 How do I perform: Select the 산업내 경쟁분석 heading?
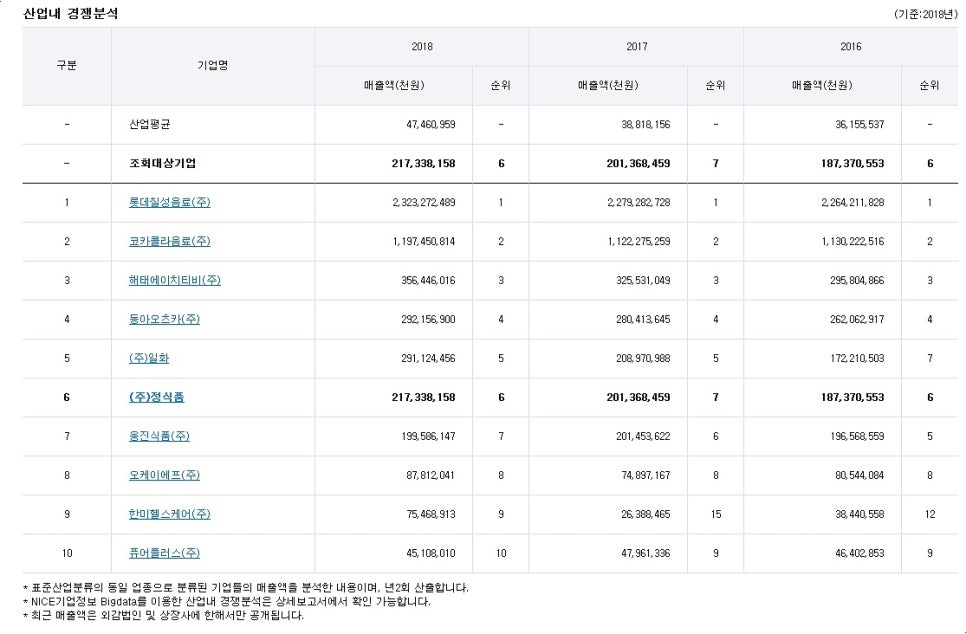(x=70, y=14)
